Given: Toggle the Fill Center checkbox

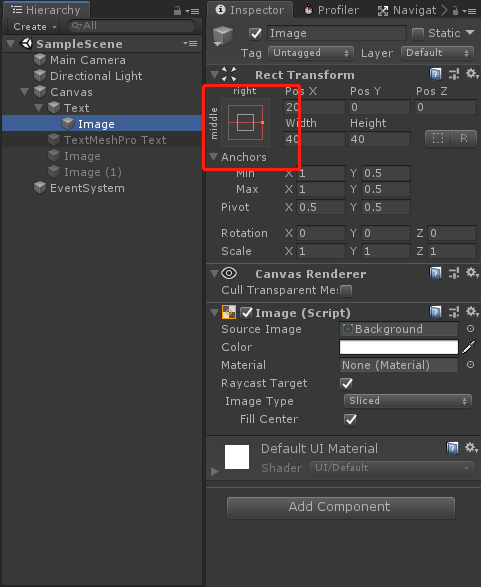Looking at the screenshot, I should click(350, 420).
